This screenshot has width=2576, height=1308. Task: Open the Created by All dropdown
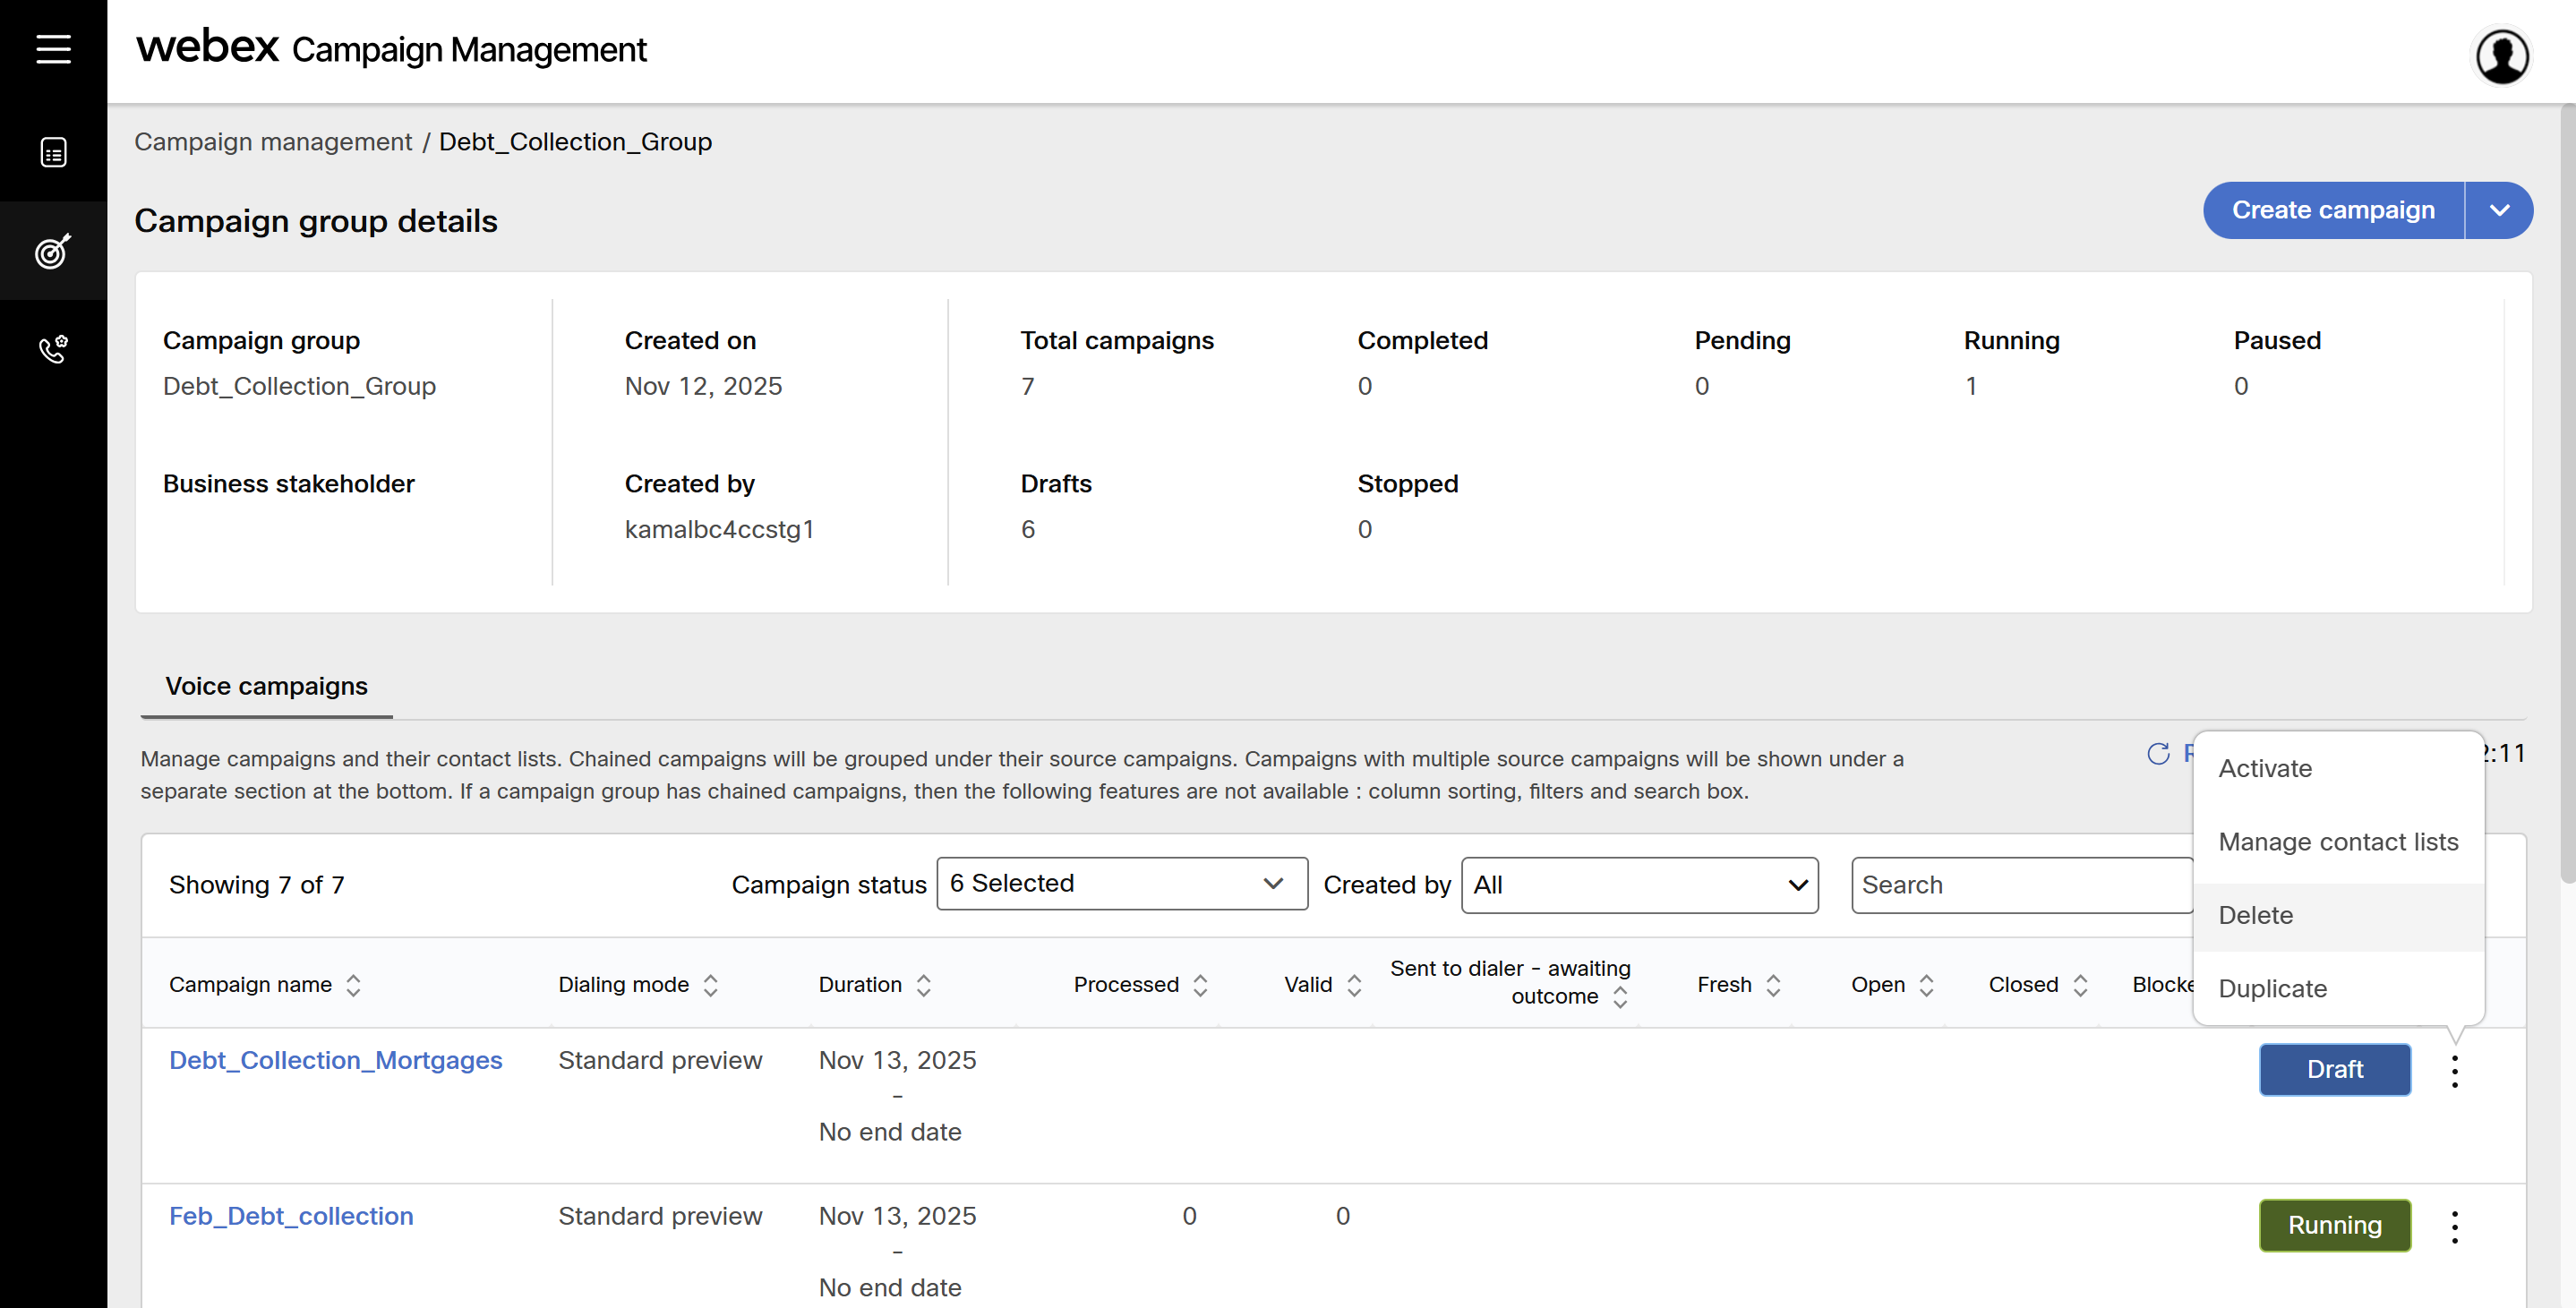click(1639, 885)
